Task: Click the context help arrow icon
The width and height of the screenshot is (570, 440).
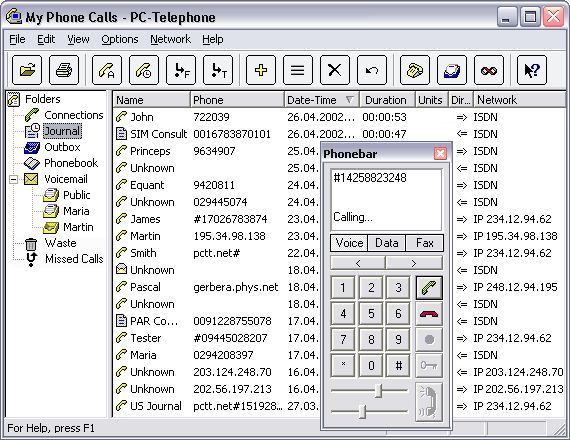Action: (532, 70)
